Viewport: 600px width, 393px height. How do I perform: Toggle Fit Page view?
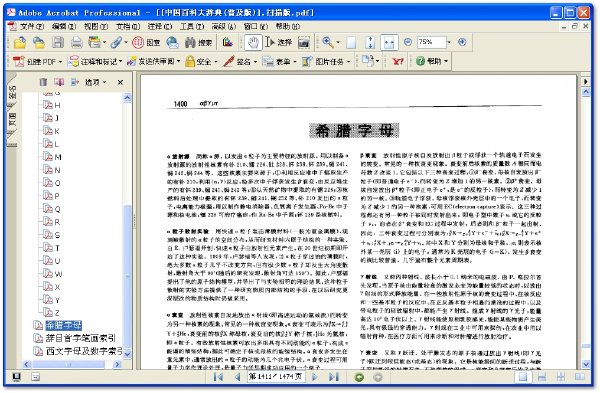tap(370, 42)
